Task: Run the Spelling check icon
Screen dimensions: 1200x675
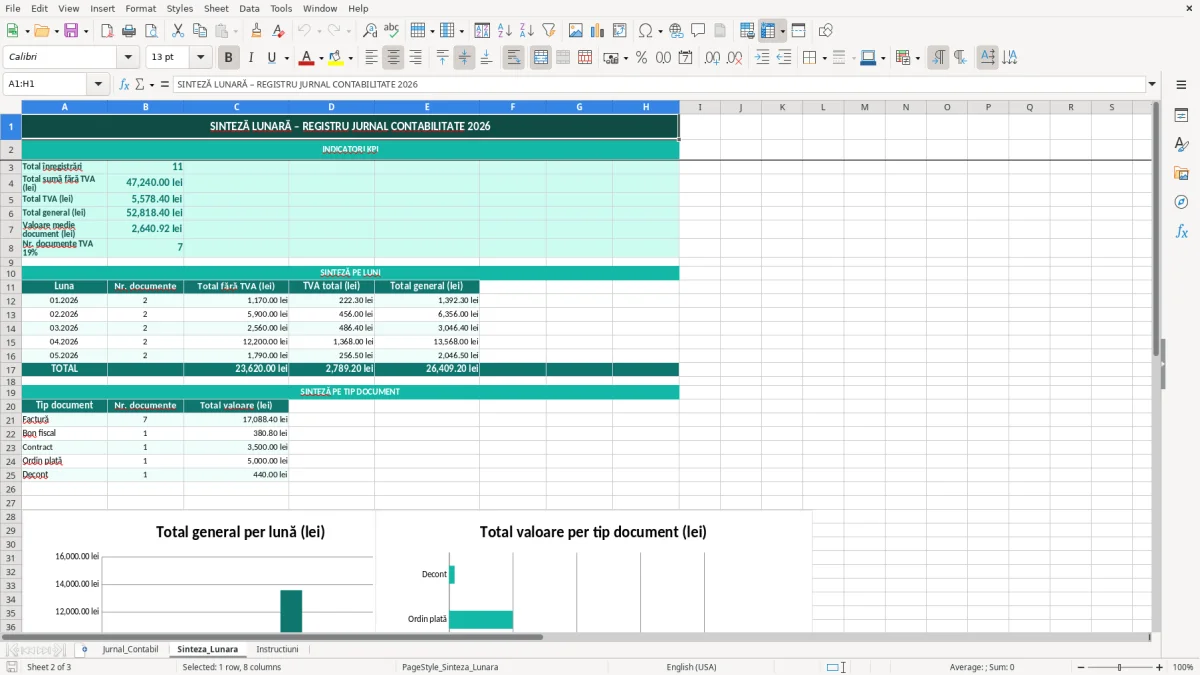Action: pyautogui.click(x=392, y=31)
